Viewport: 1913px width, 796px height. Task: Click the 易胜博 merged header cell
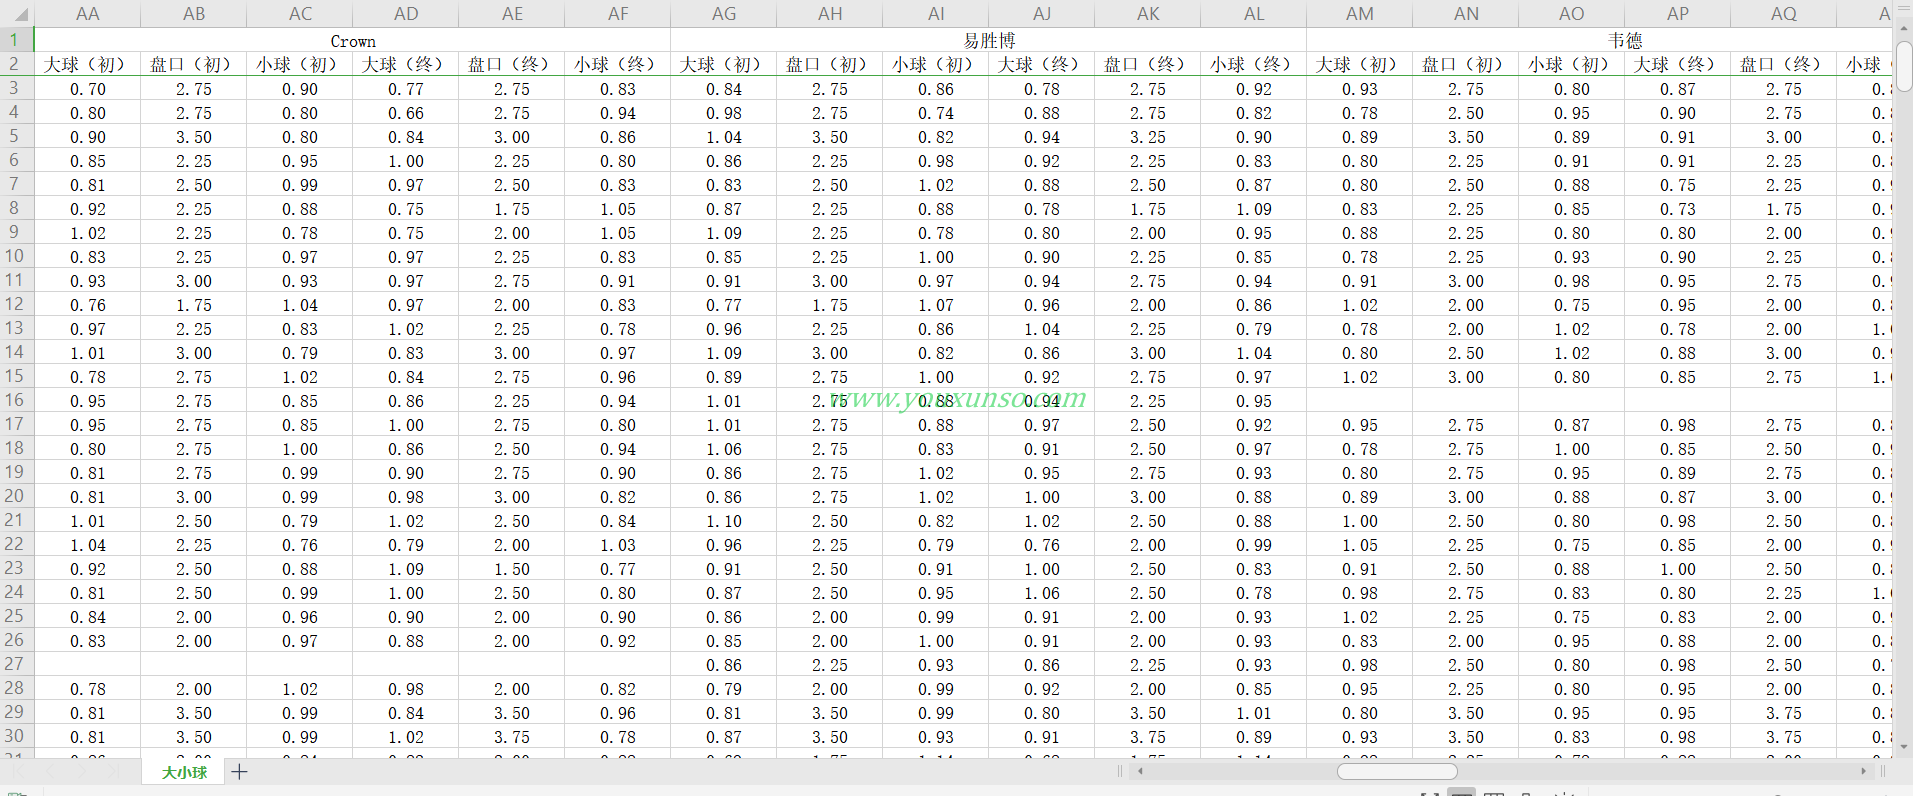click(x=989, y=41)
